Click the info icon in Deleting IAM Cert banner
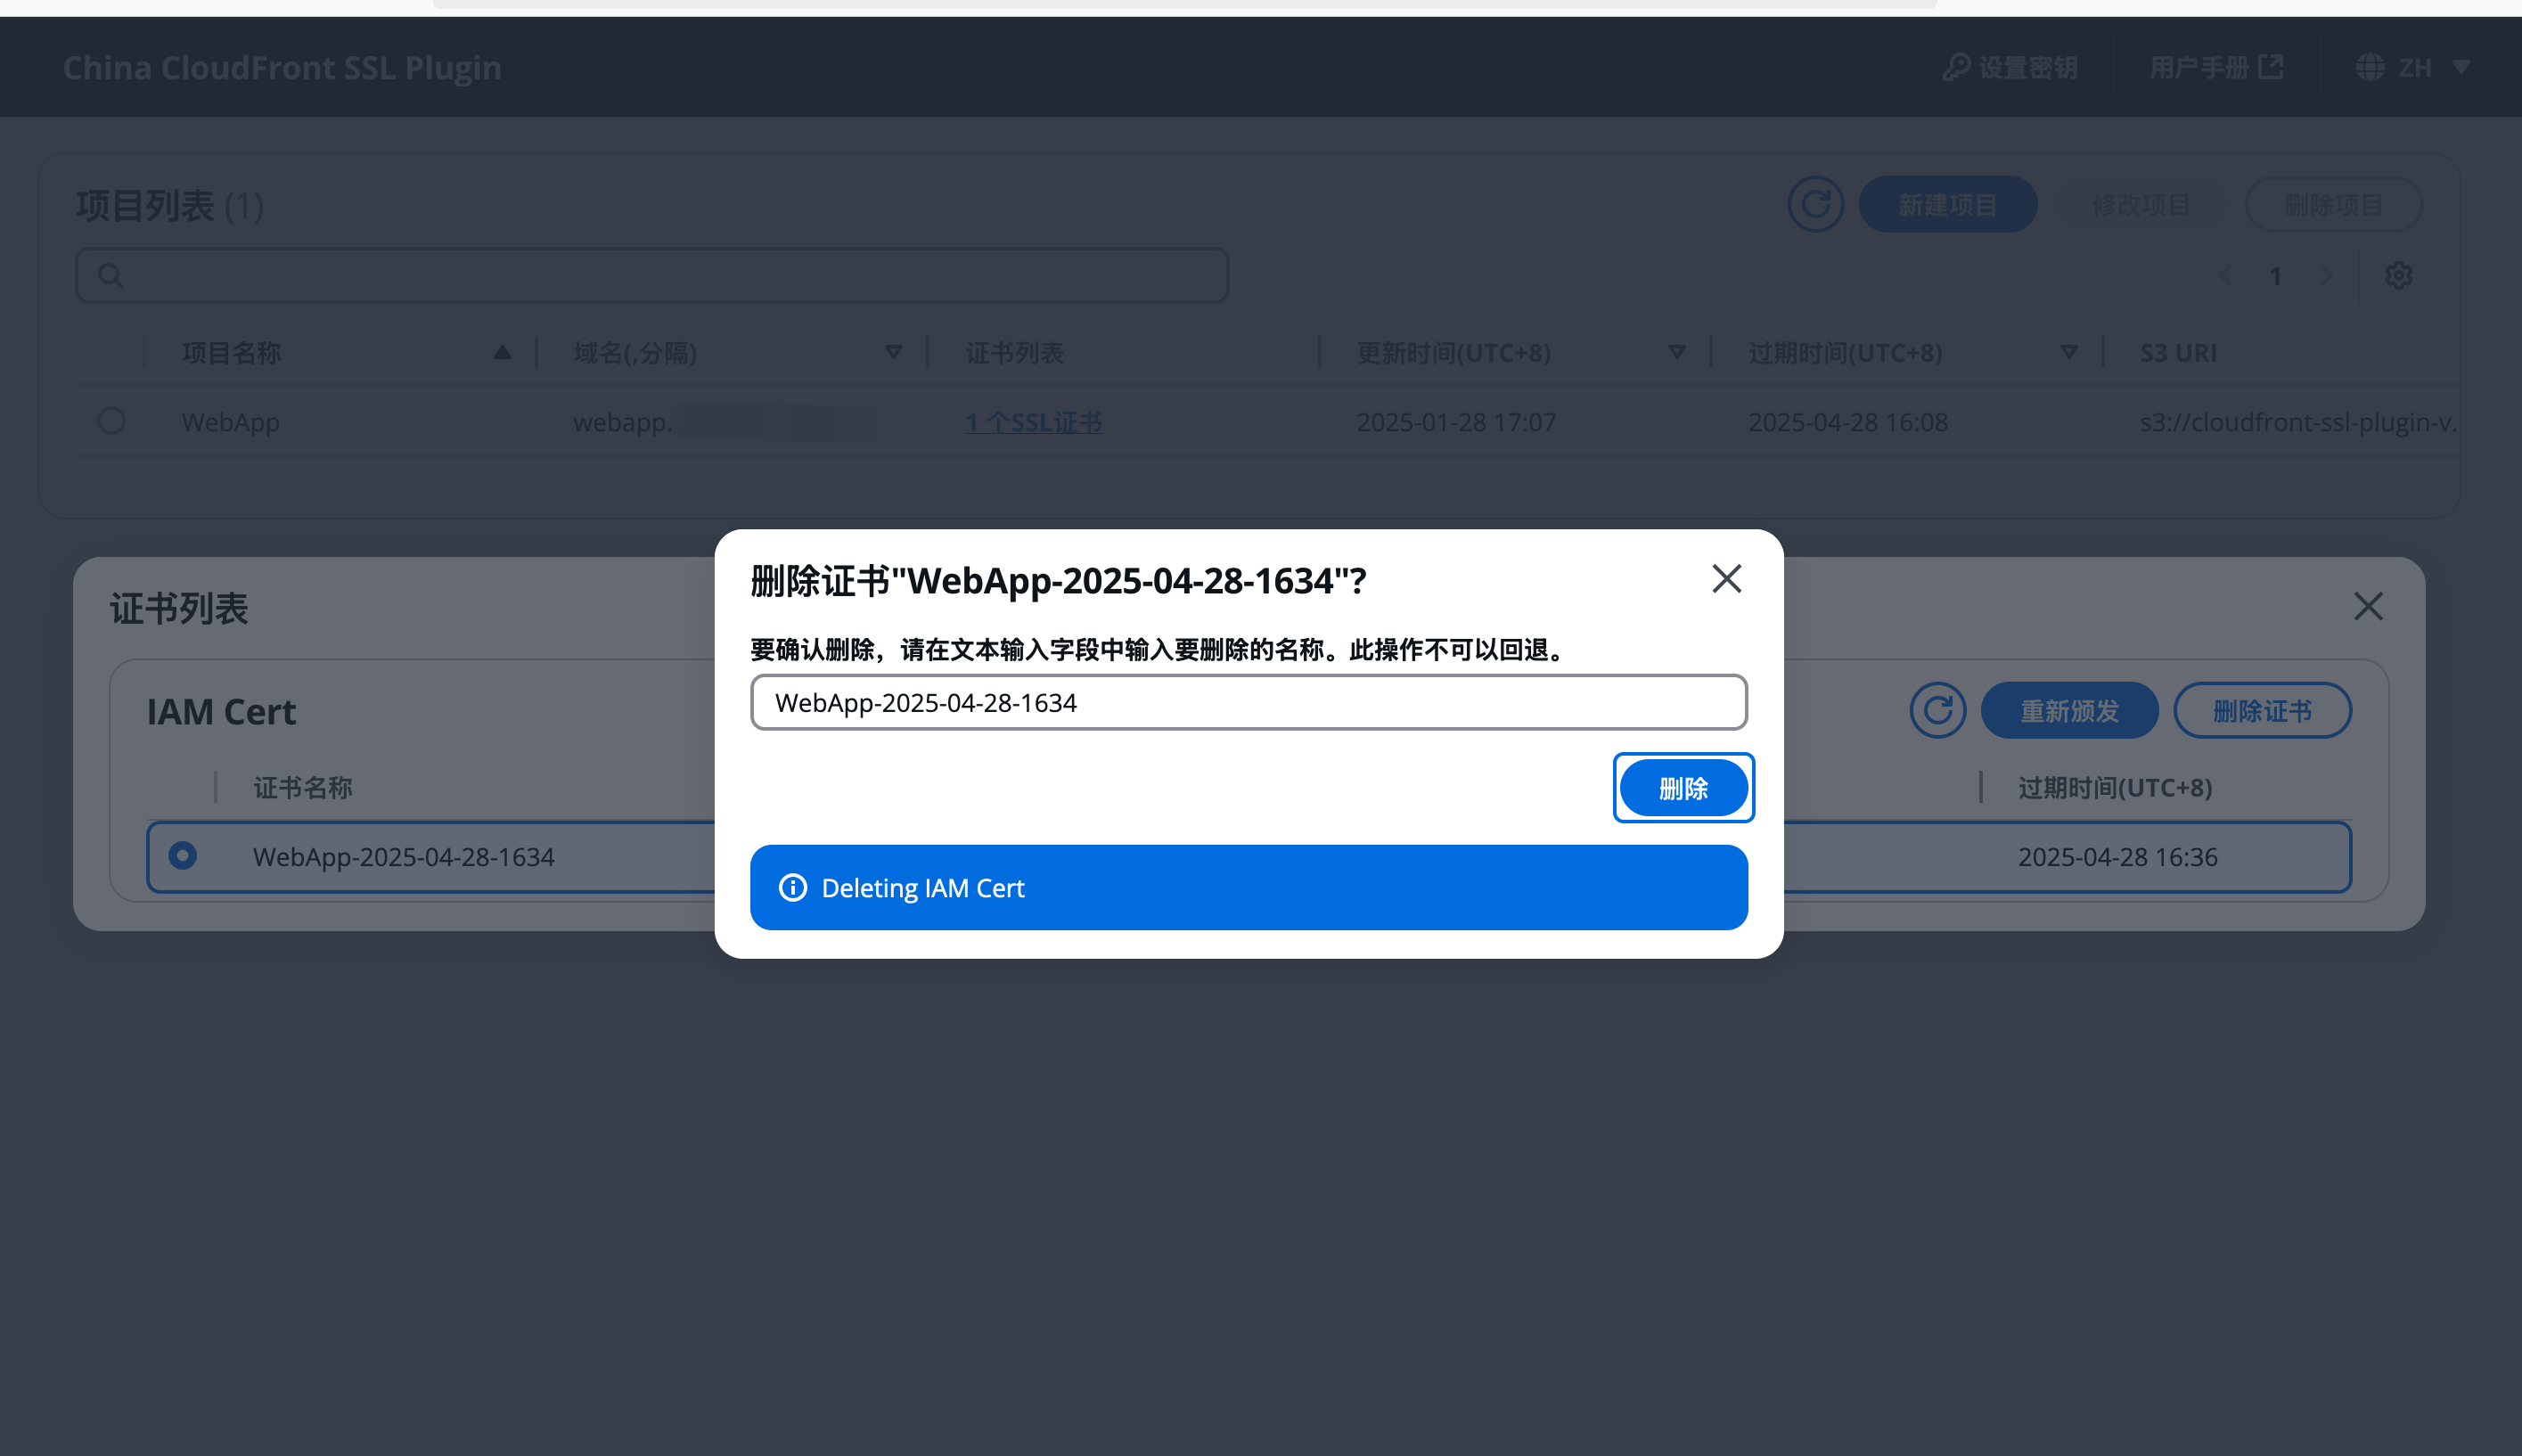Screen dimensions: 2522x1456 (793, 887)
